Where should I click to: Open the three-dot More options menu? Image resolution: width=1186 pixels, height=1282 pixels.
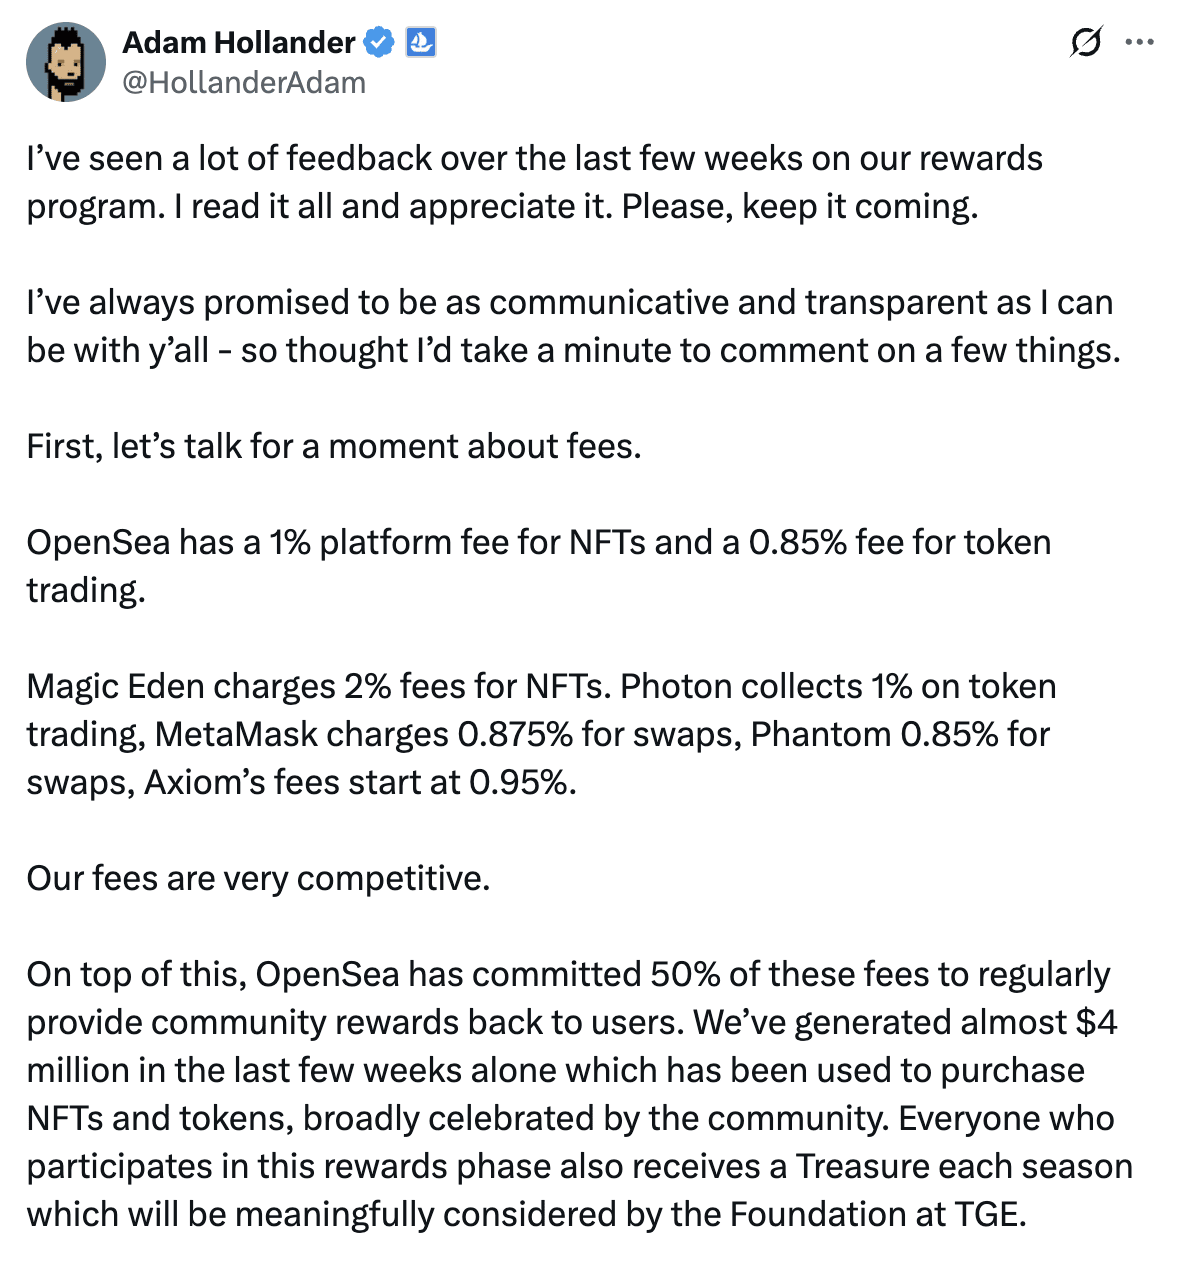pos(1140,43)
